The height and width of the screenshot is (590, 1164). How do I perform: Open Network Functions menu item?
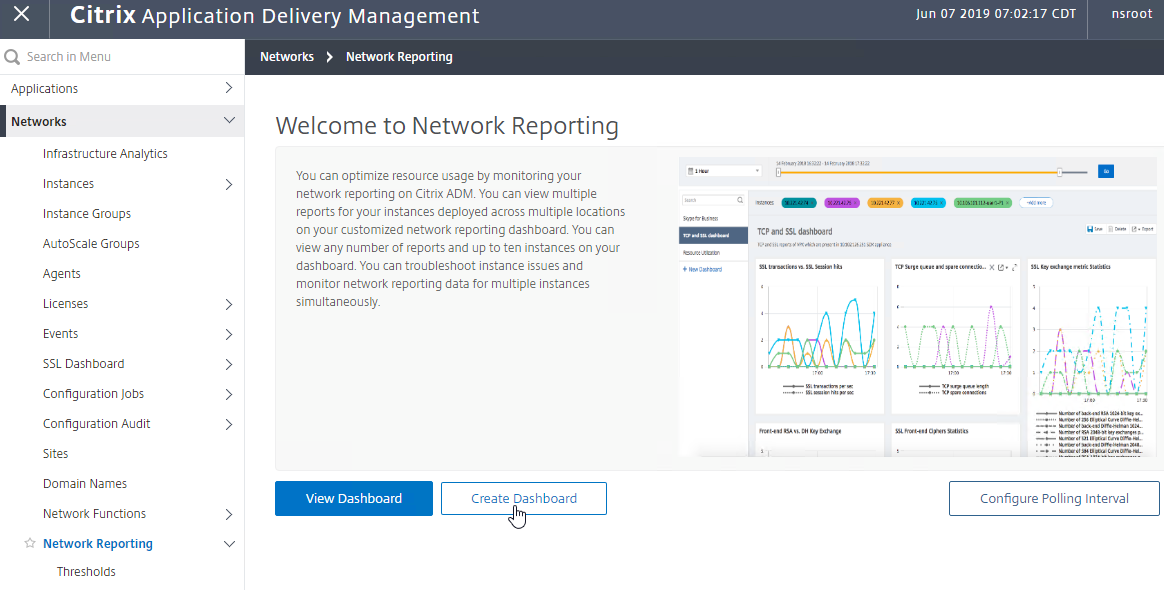coord(94,514)
